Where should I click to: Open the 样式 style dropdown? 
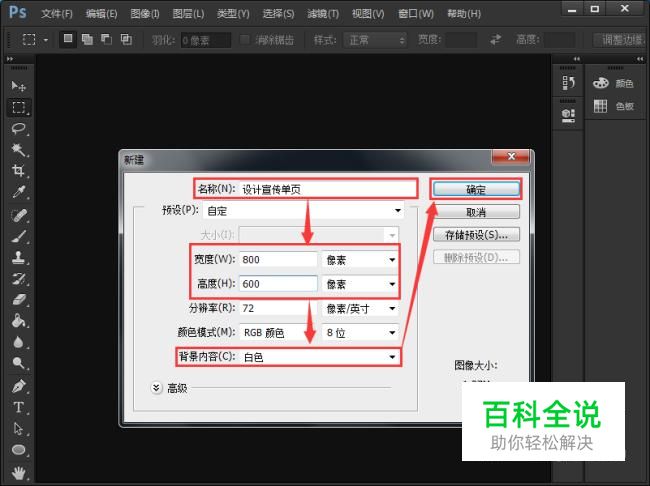pyautogui.click(x=375, y=40)
